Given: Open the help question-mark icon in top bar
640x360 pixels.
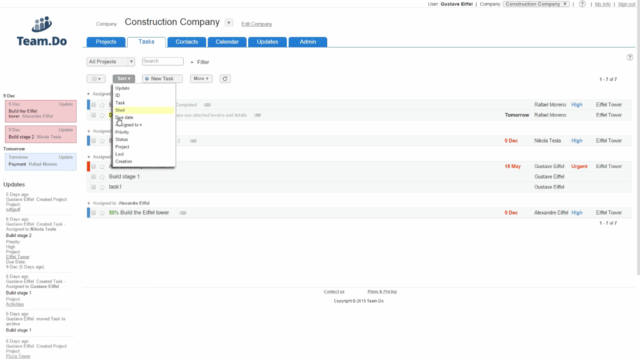Looking at the screenshot, I should click(582, 4).
